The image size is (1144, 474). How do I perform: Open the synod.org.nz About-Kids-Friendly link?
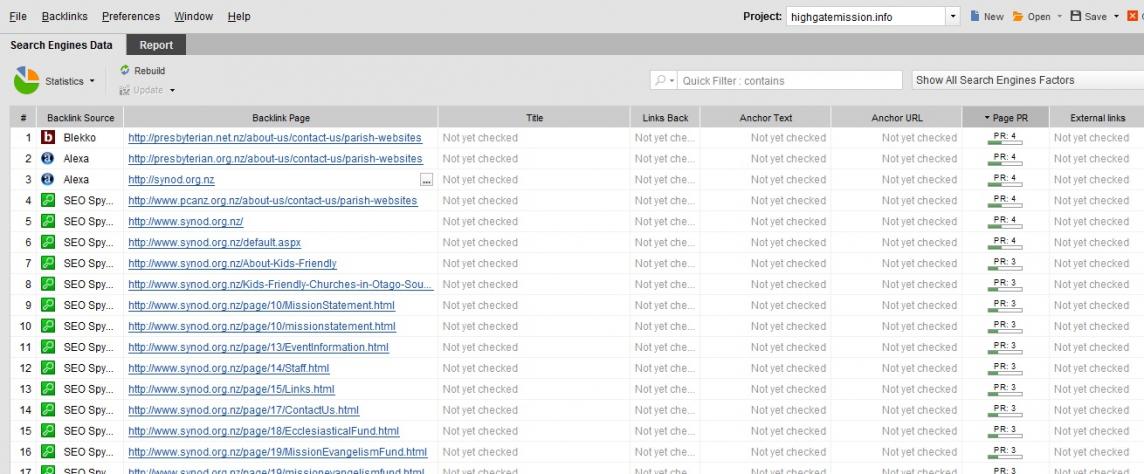point(232,264)
